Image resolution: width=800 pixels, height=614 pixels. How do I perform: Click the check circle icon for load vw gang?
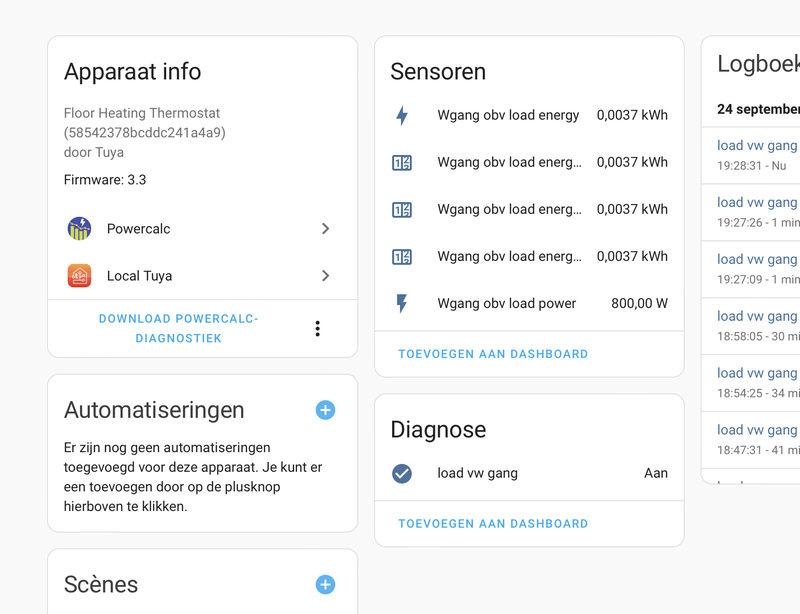coord(402,473)
